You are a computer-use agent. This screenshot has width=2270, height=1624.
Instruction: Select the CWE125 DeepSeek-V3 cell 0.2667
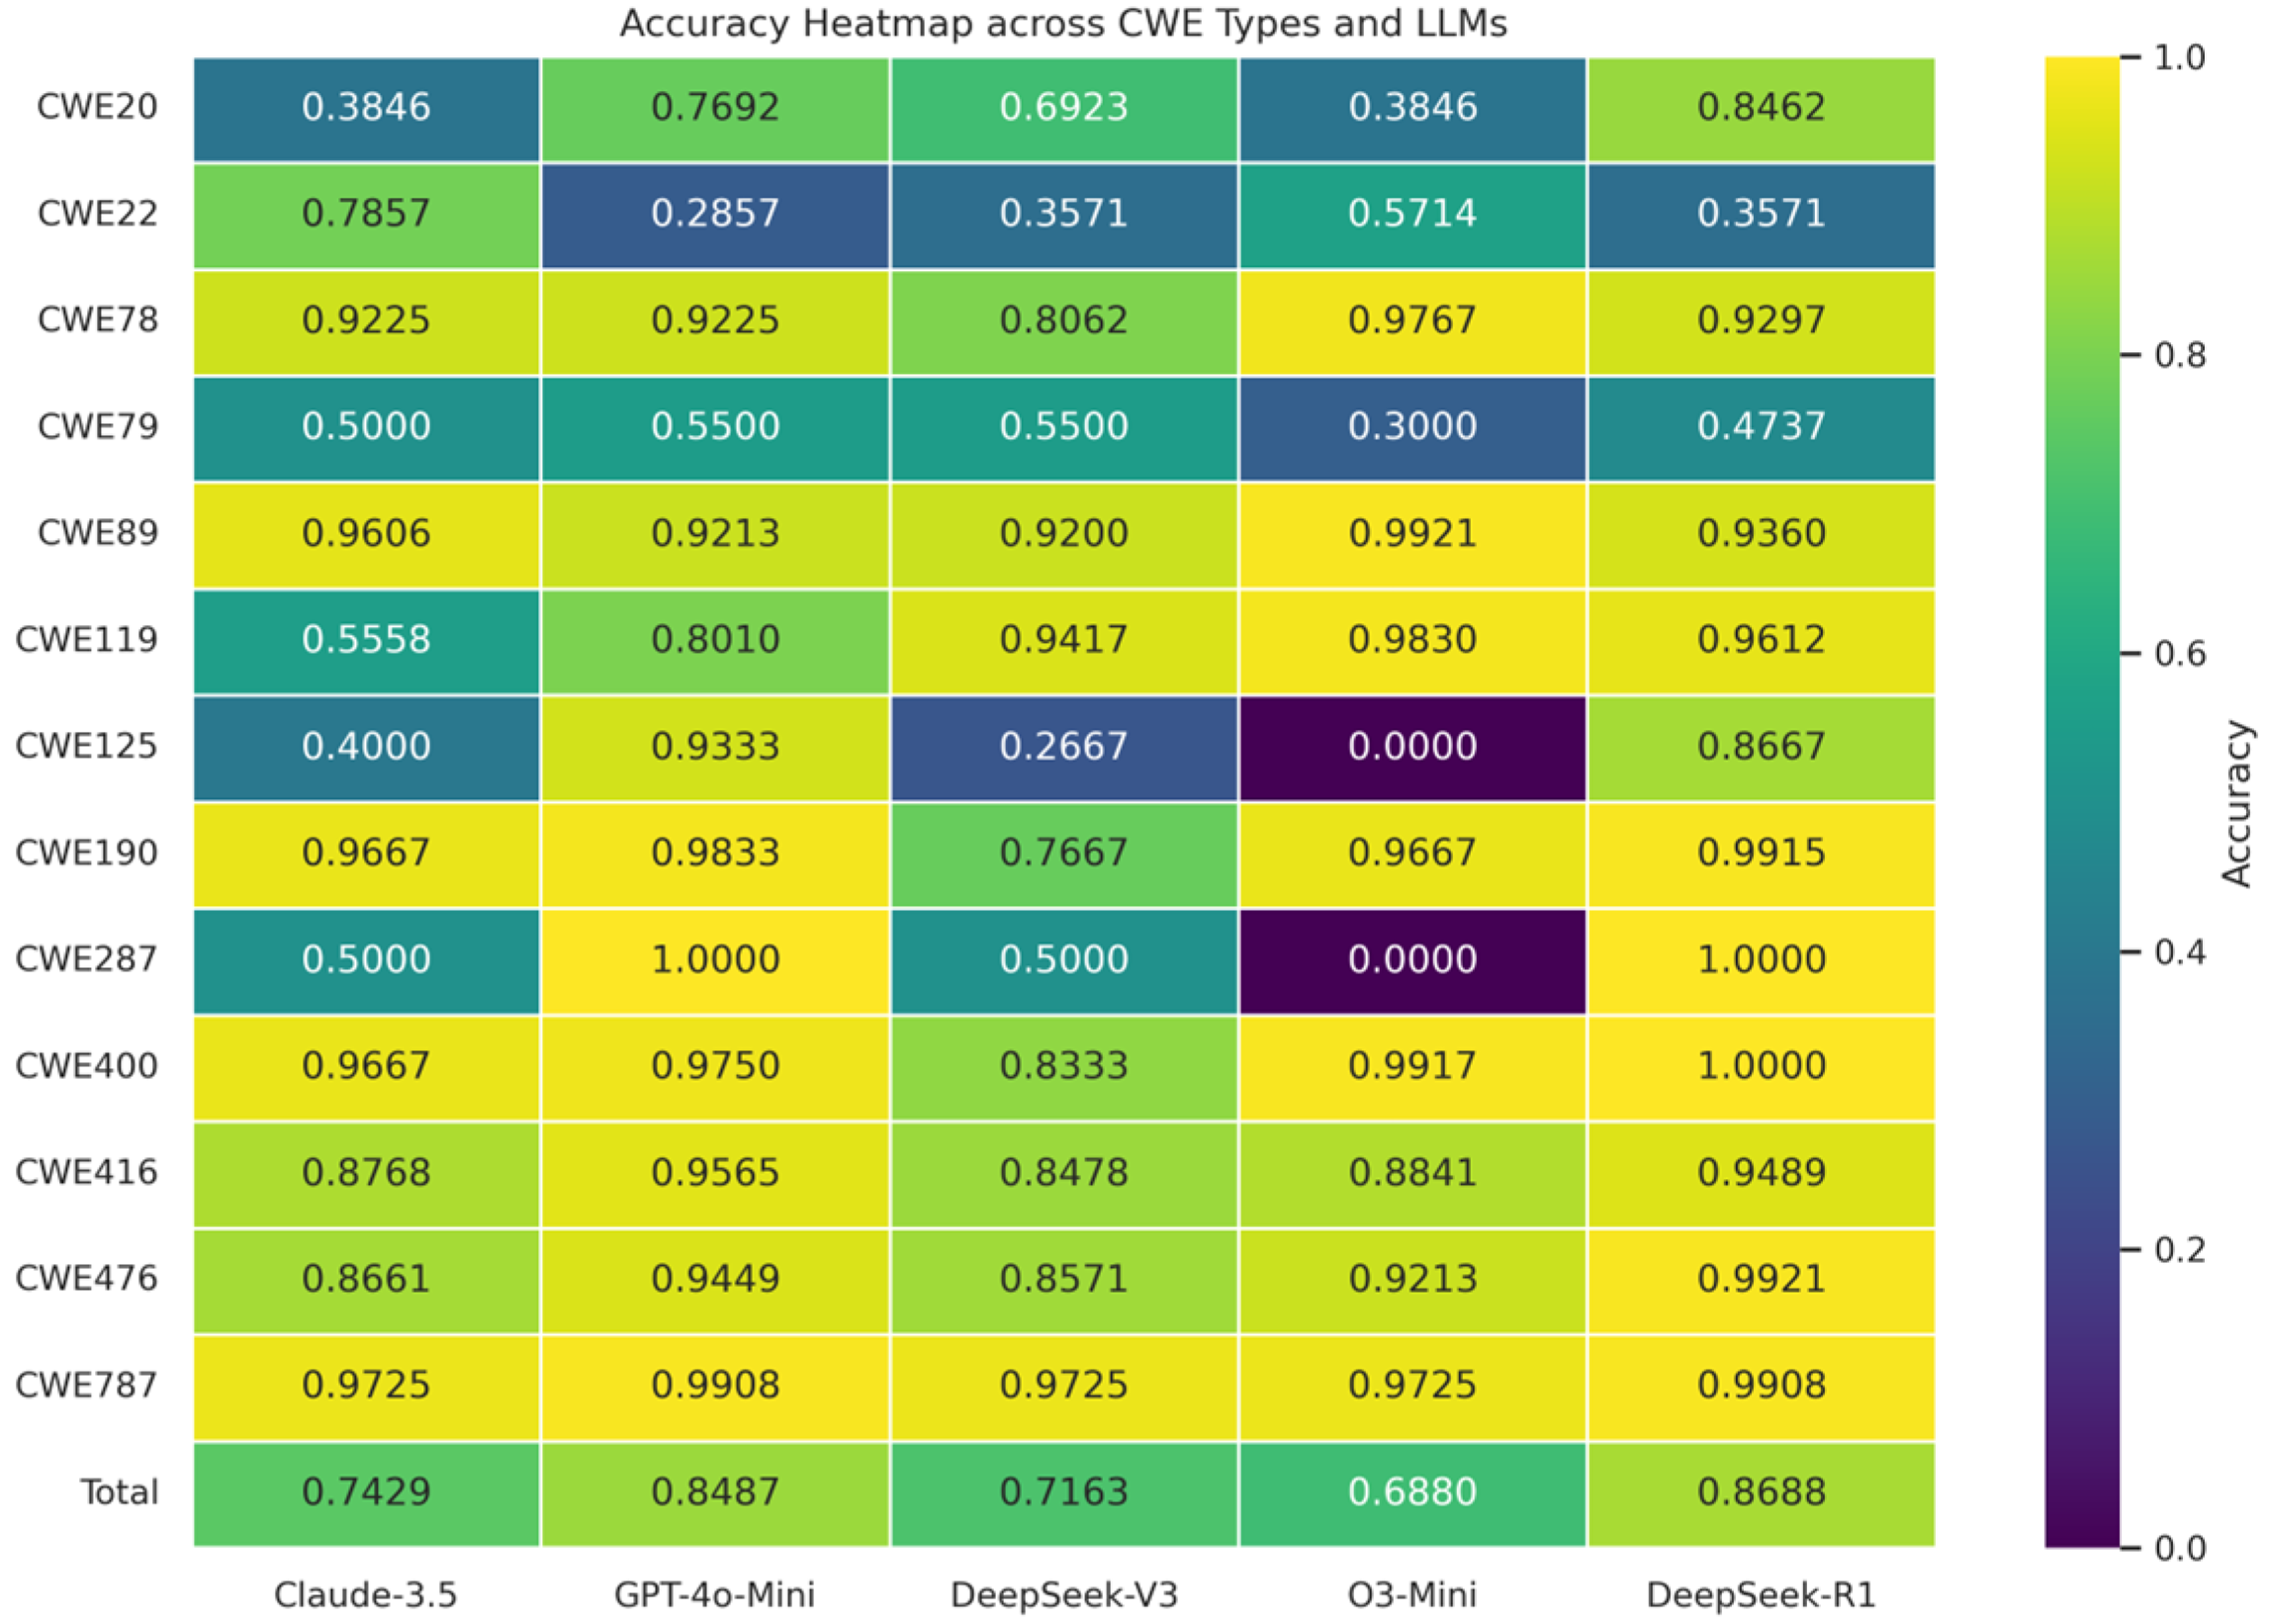pyautogui.click(x=1064, y=748)
